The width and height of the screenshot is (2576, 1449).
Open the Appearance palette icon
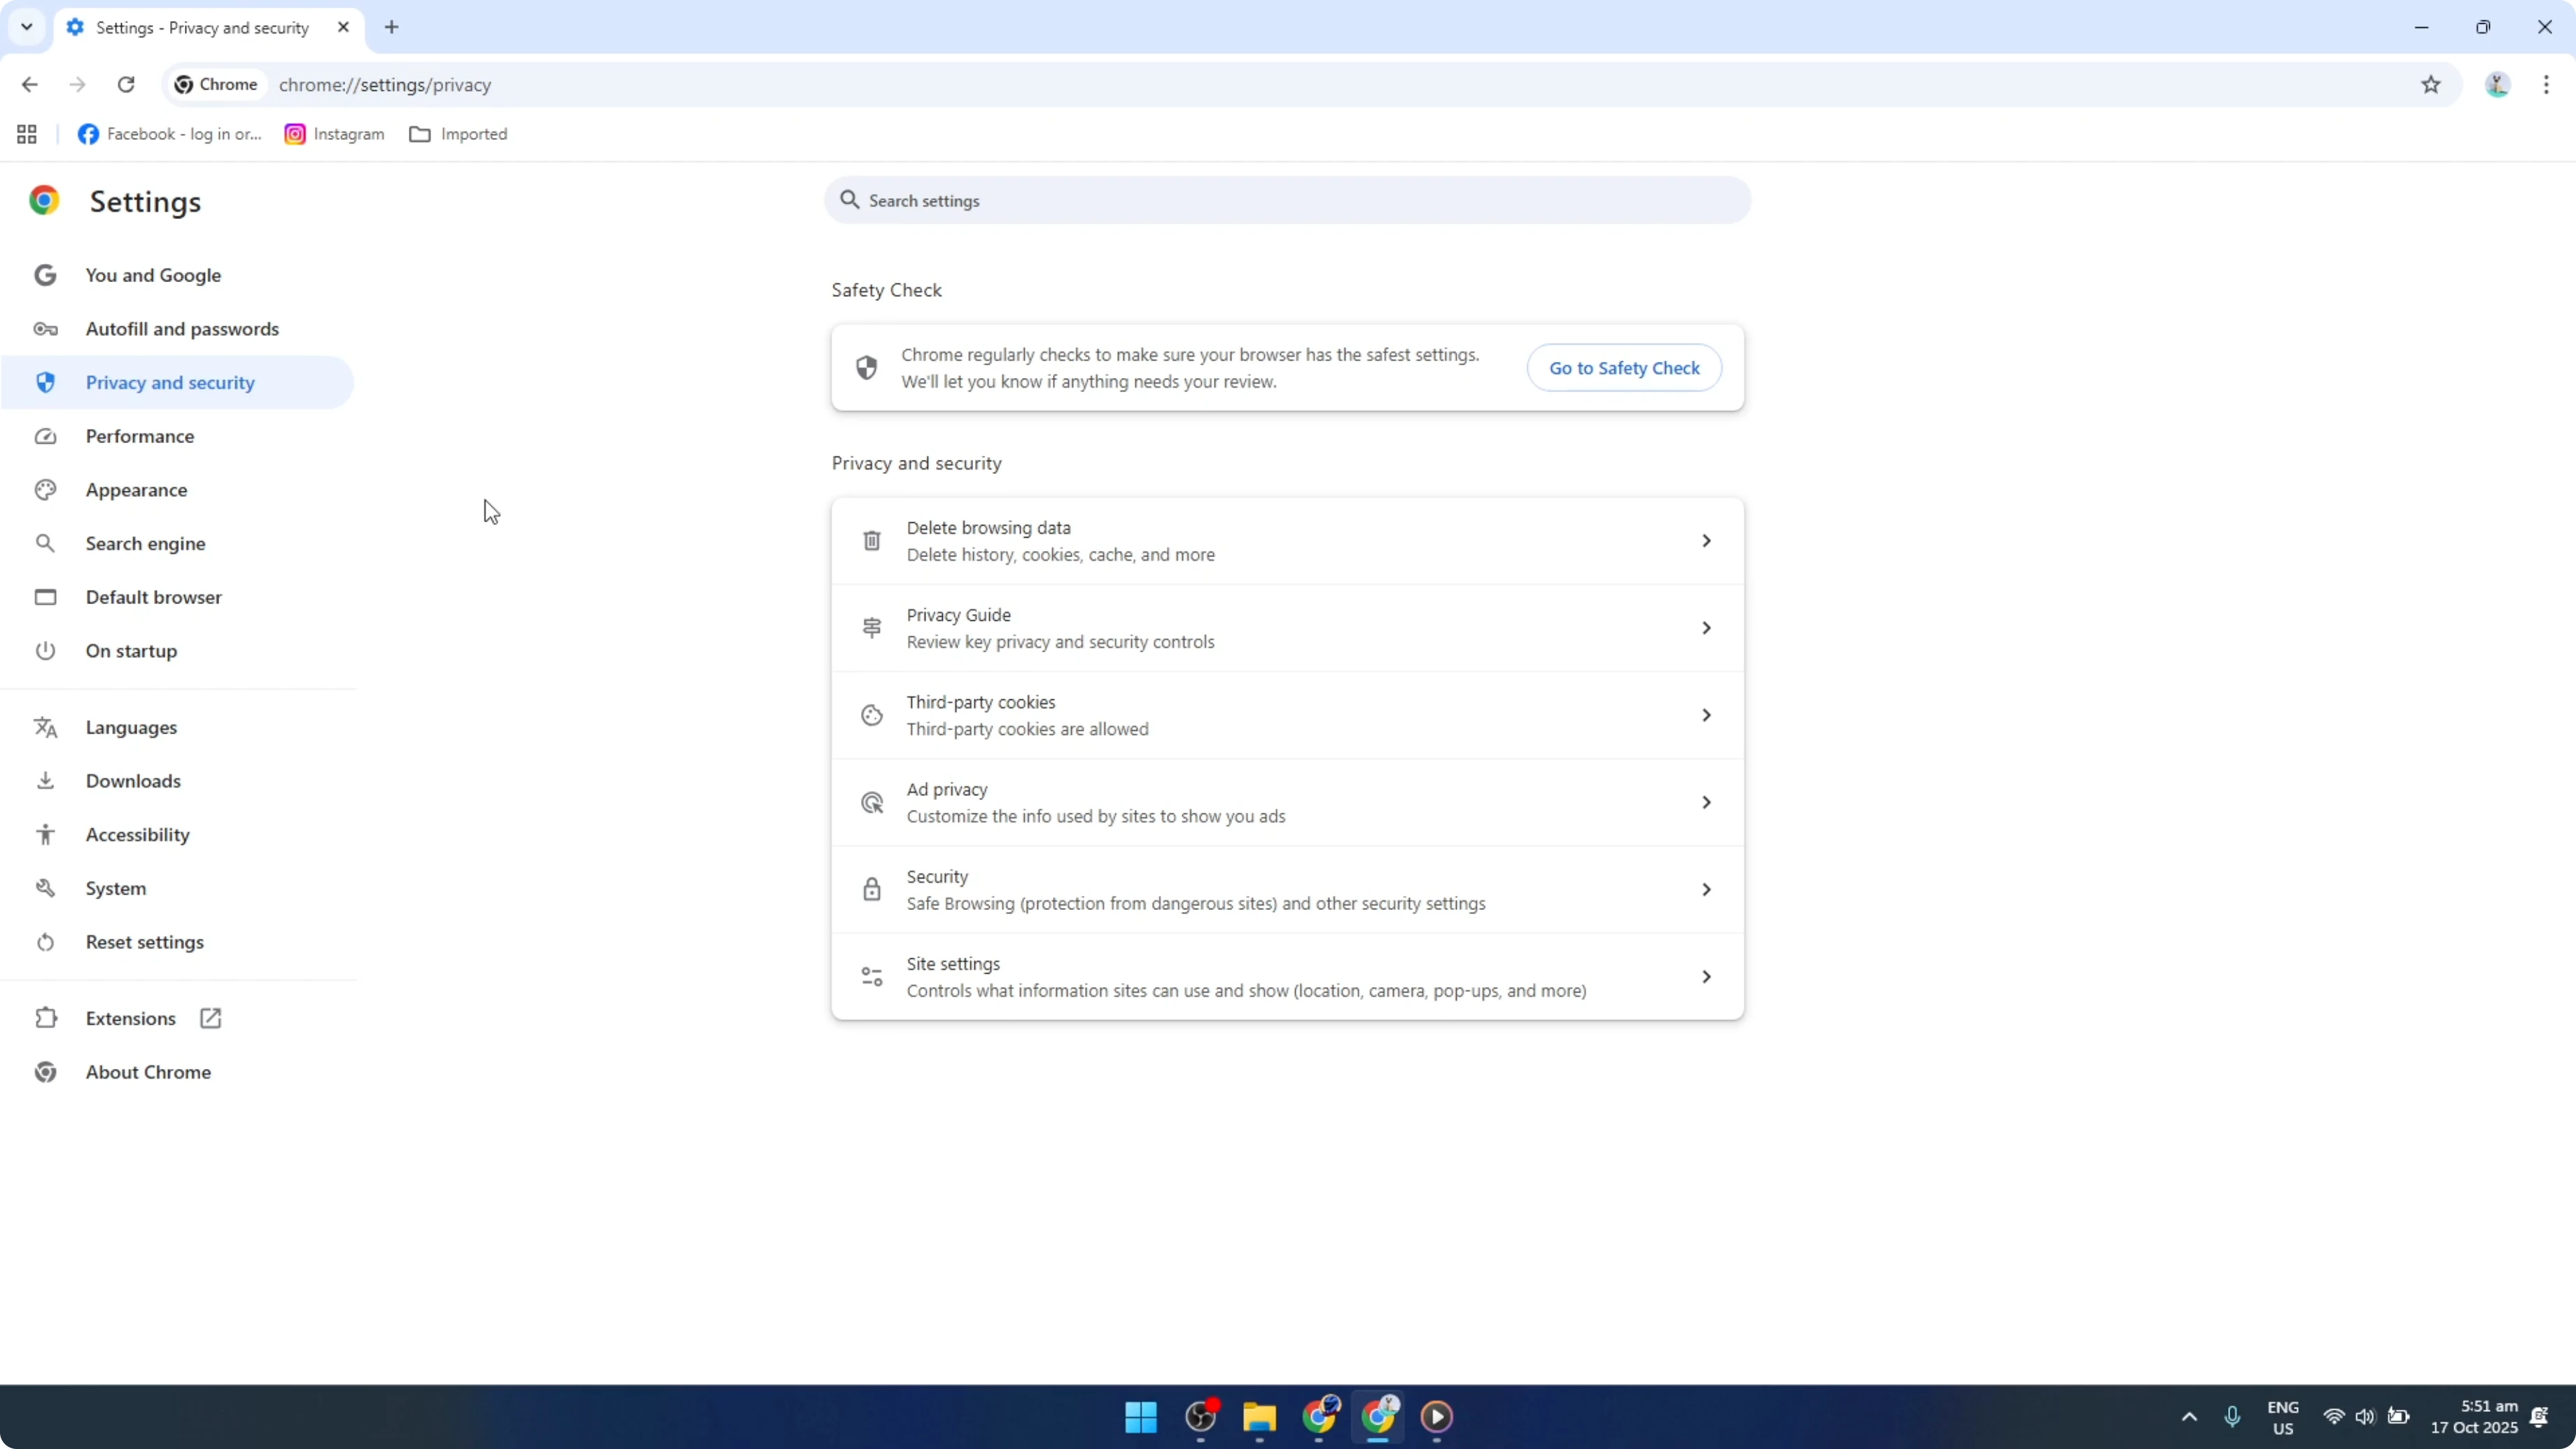[45, 489]
